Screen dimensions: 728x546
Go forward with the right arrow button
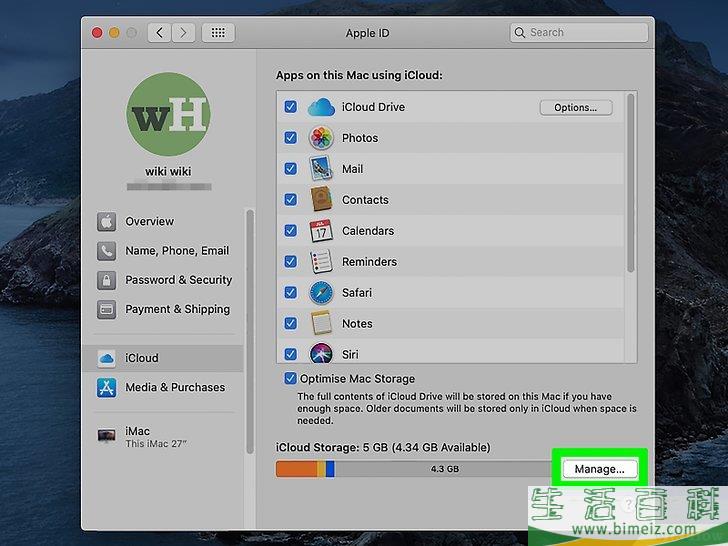183,33
